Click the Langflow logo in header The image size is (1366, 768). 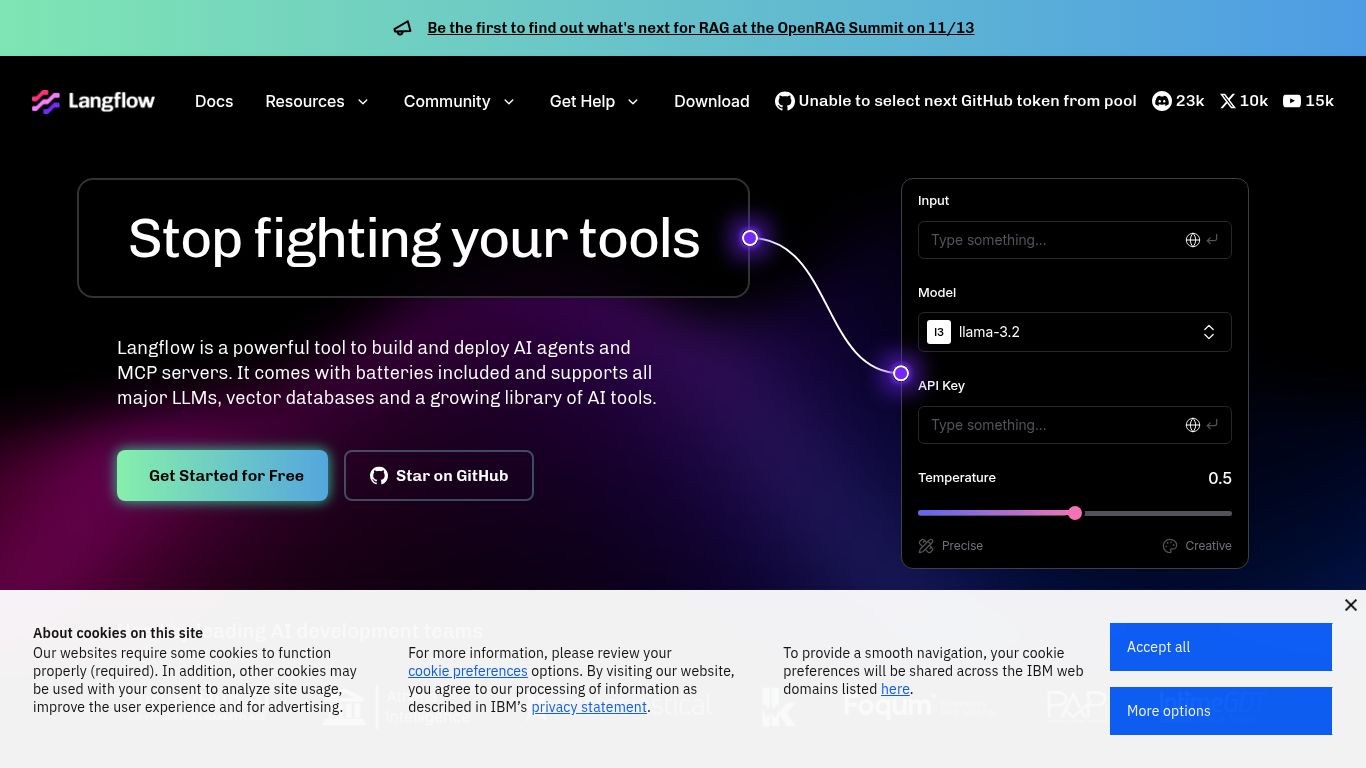(x=93, y=101)
